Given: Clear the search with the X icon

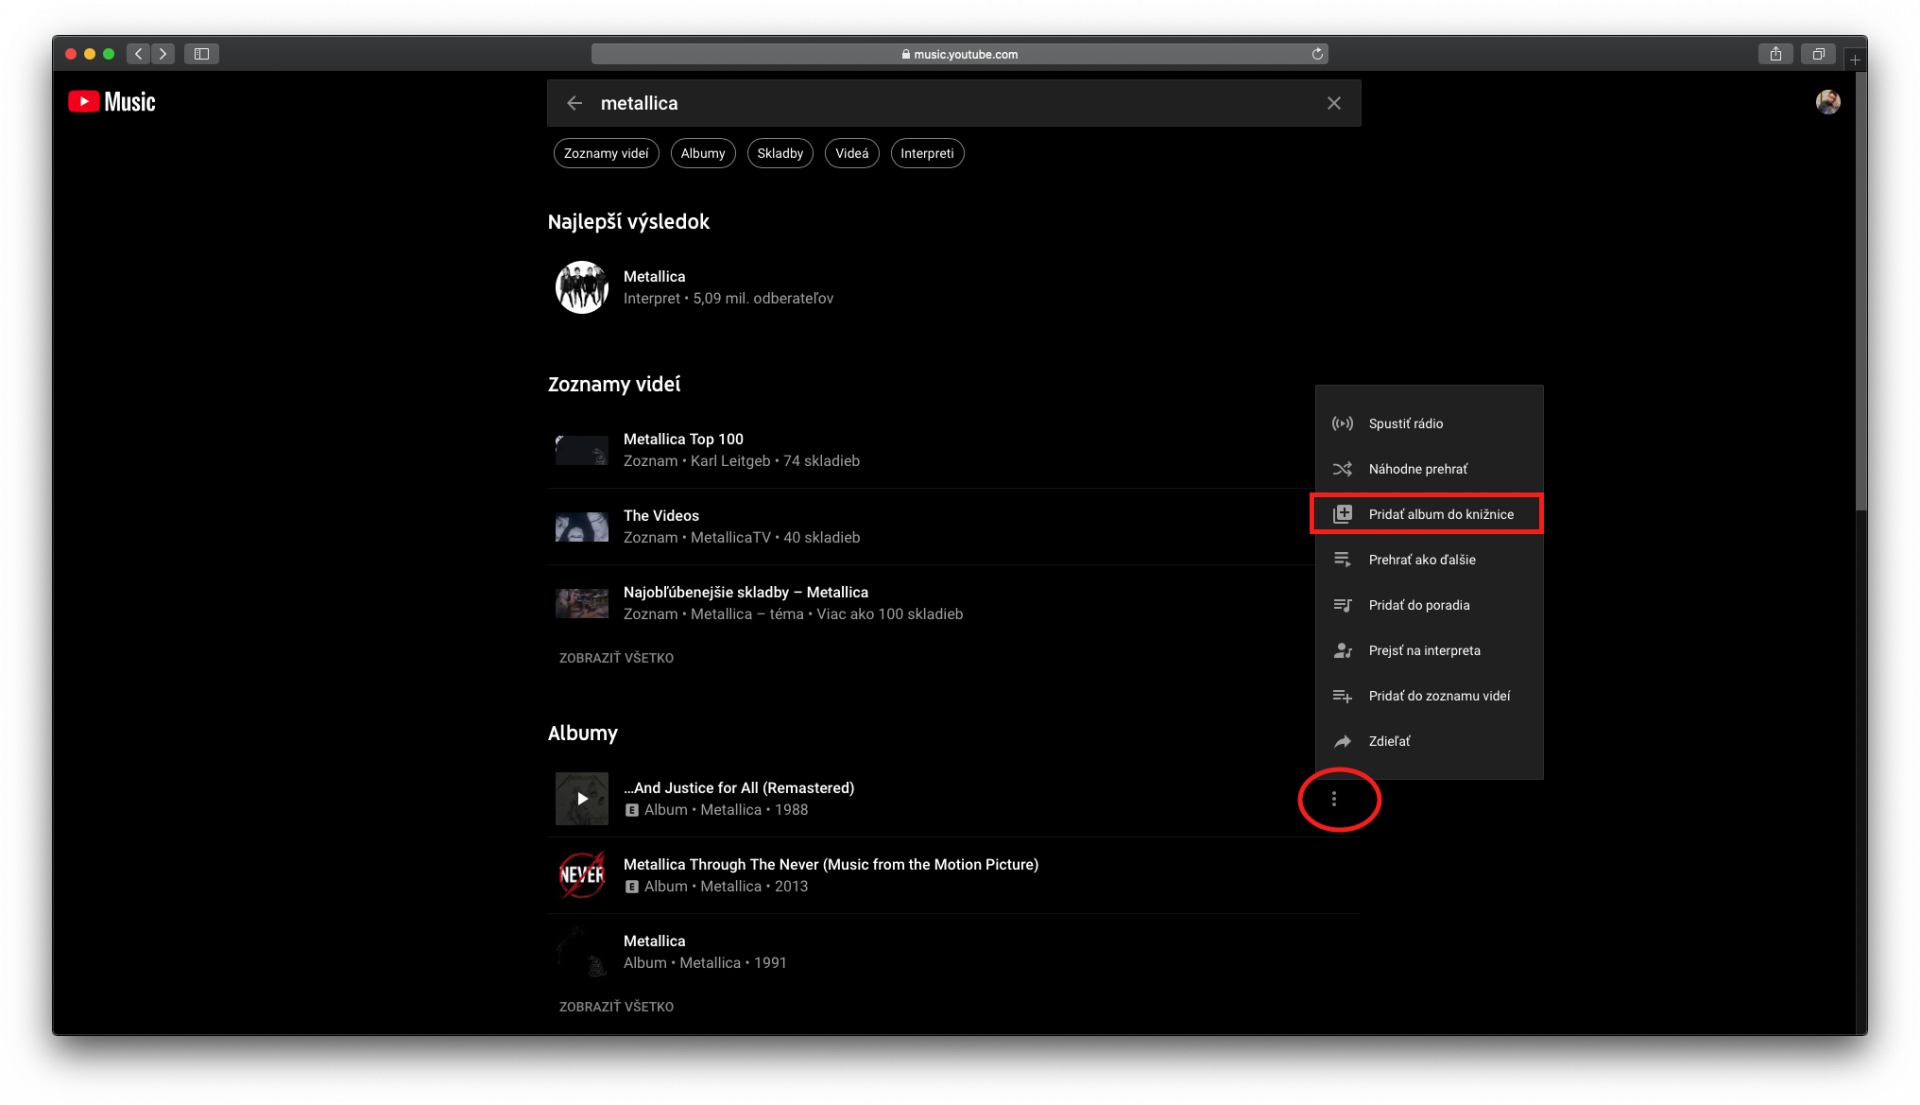Looking at the screenshot, I should [x=1333, y=103].
